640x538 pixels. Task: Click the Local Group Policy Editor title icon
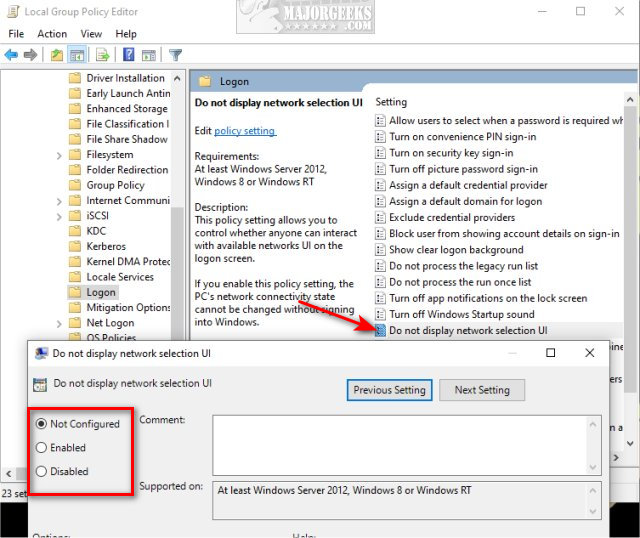(13, 11)
